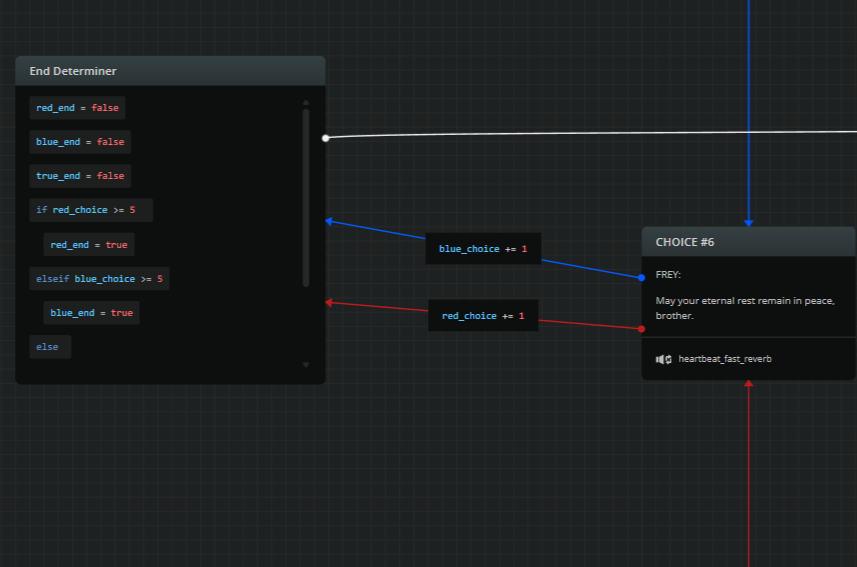Click the blue arrowhead atop CHOICE #6
The width and height of the screenshot is (857, 567).
coord(748,222)
